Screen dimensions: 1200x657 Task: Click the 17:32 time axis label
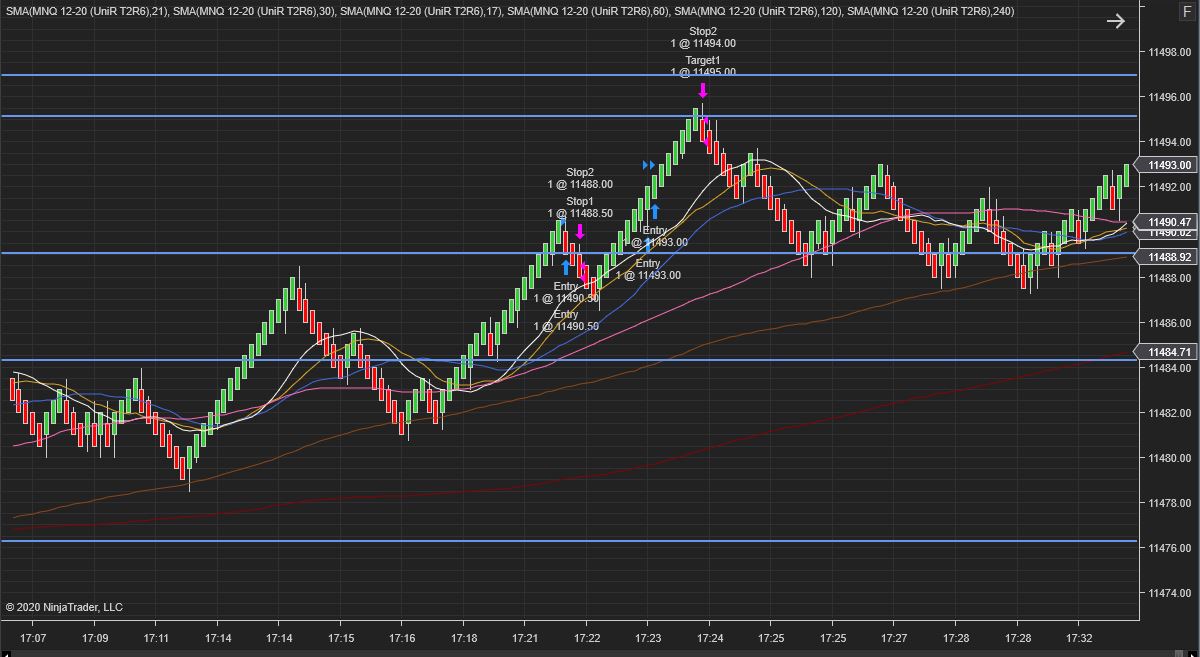1079,637
